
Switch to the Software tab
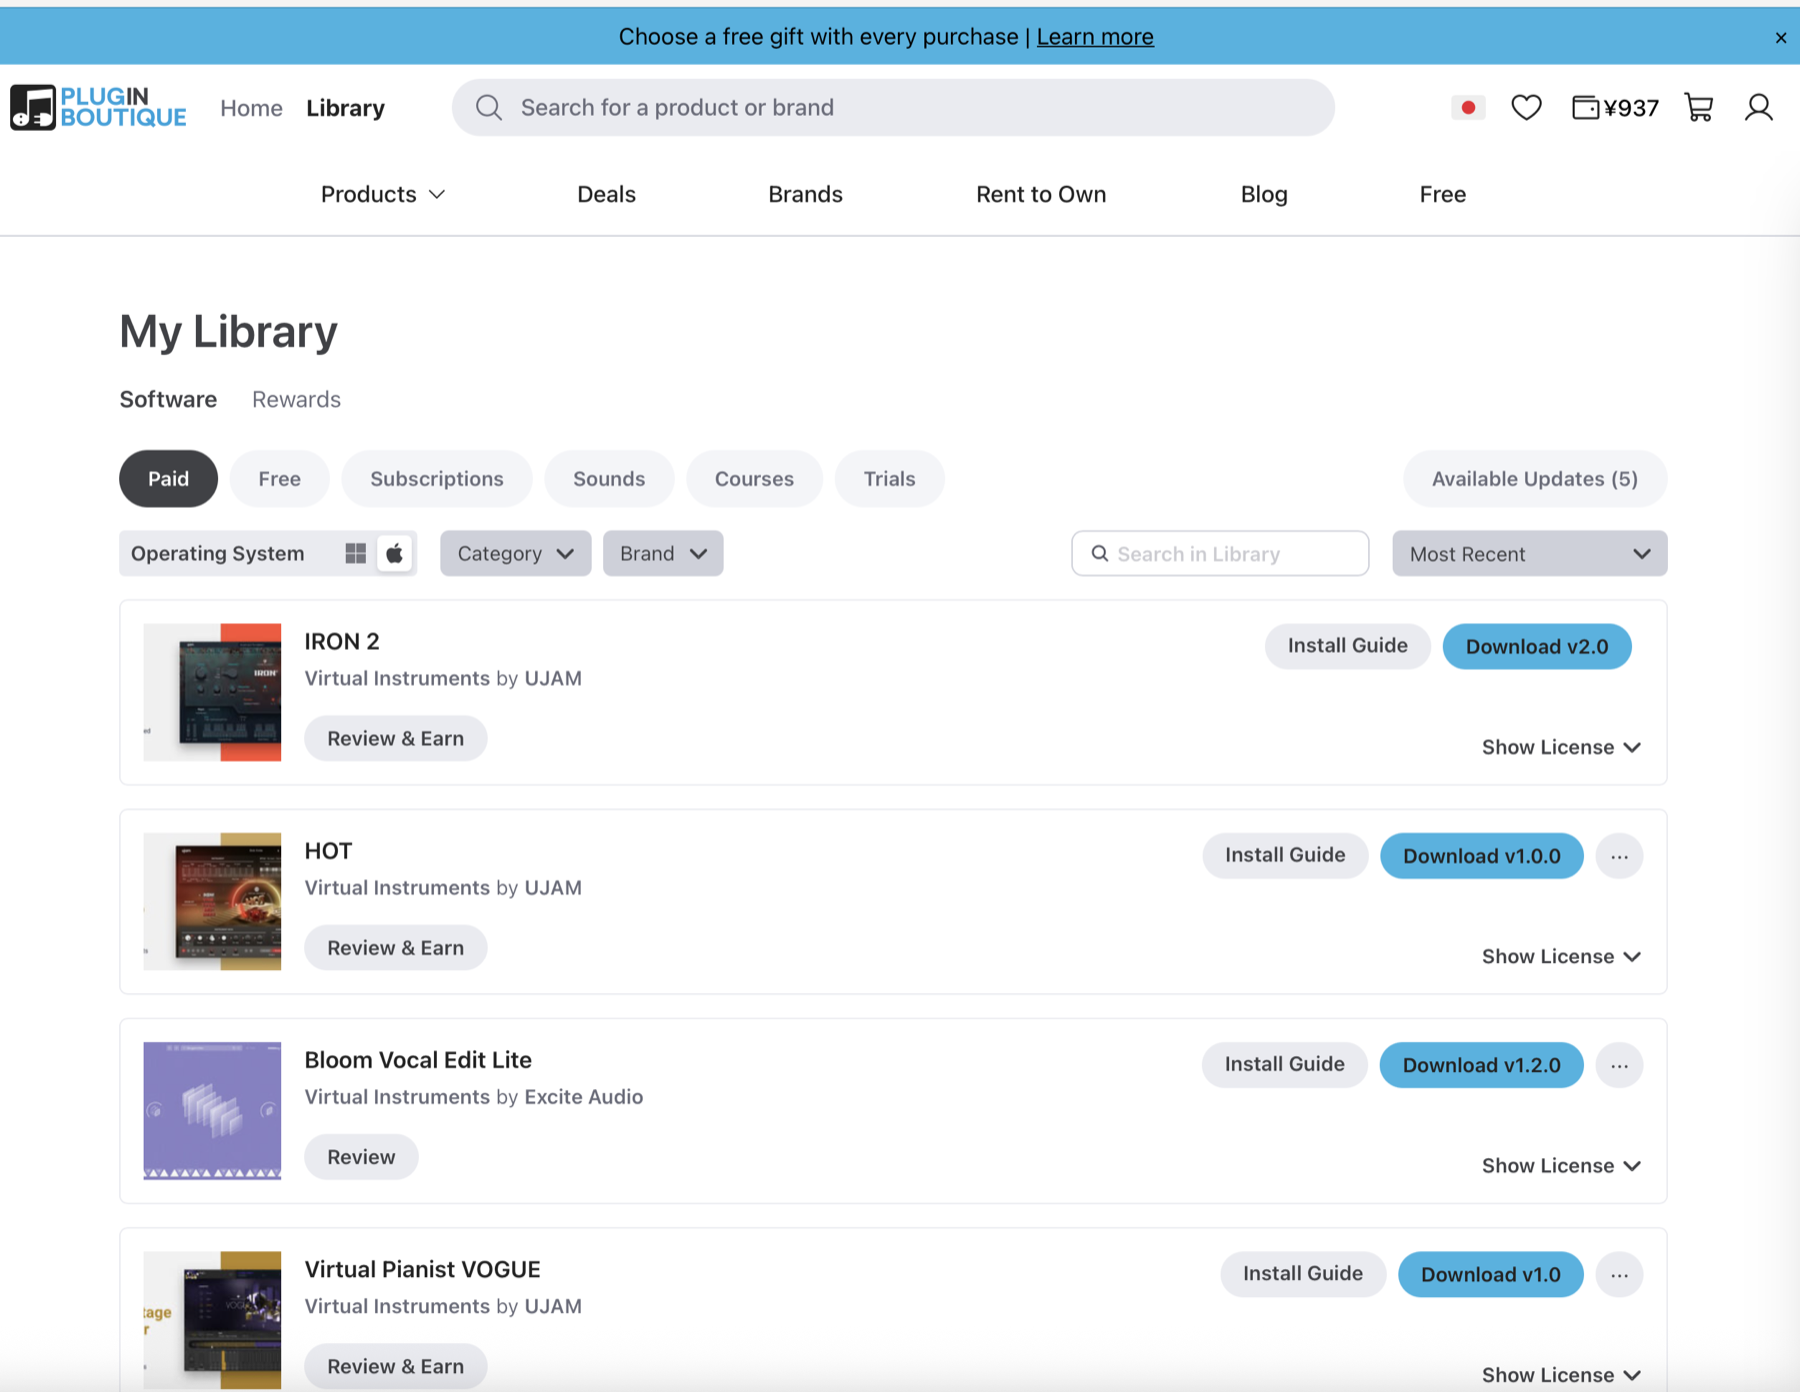[168, 399]
